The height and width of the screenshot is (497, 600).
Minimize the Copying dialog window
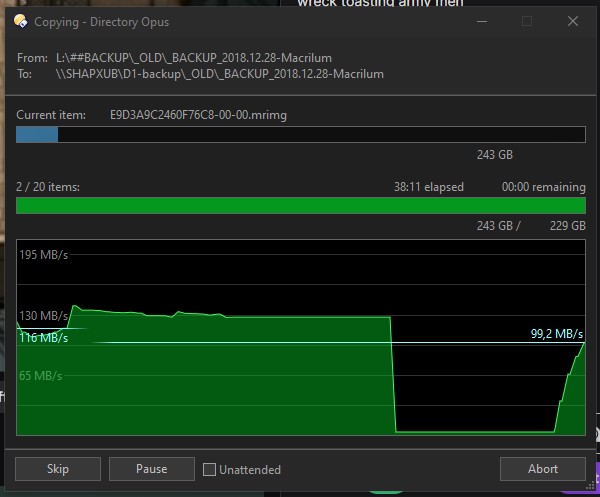coord(483,20)
